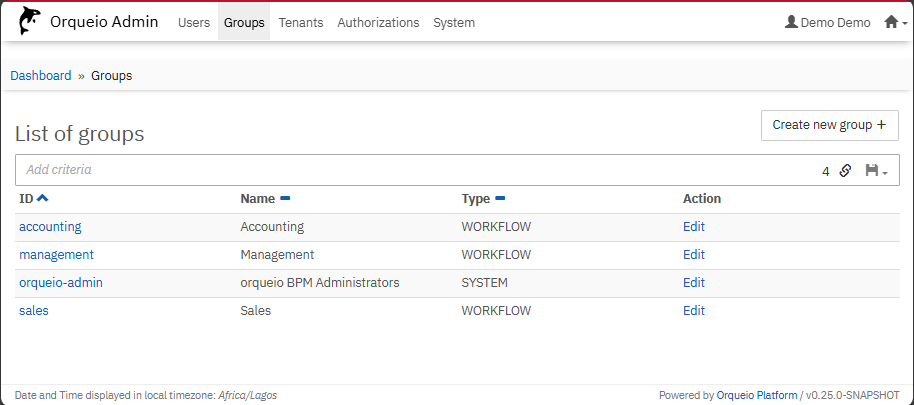Open the System menu item

tap(454, 22)
